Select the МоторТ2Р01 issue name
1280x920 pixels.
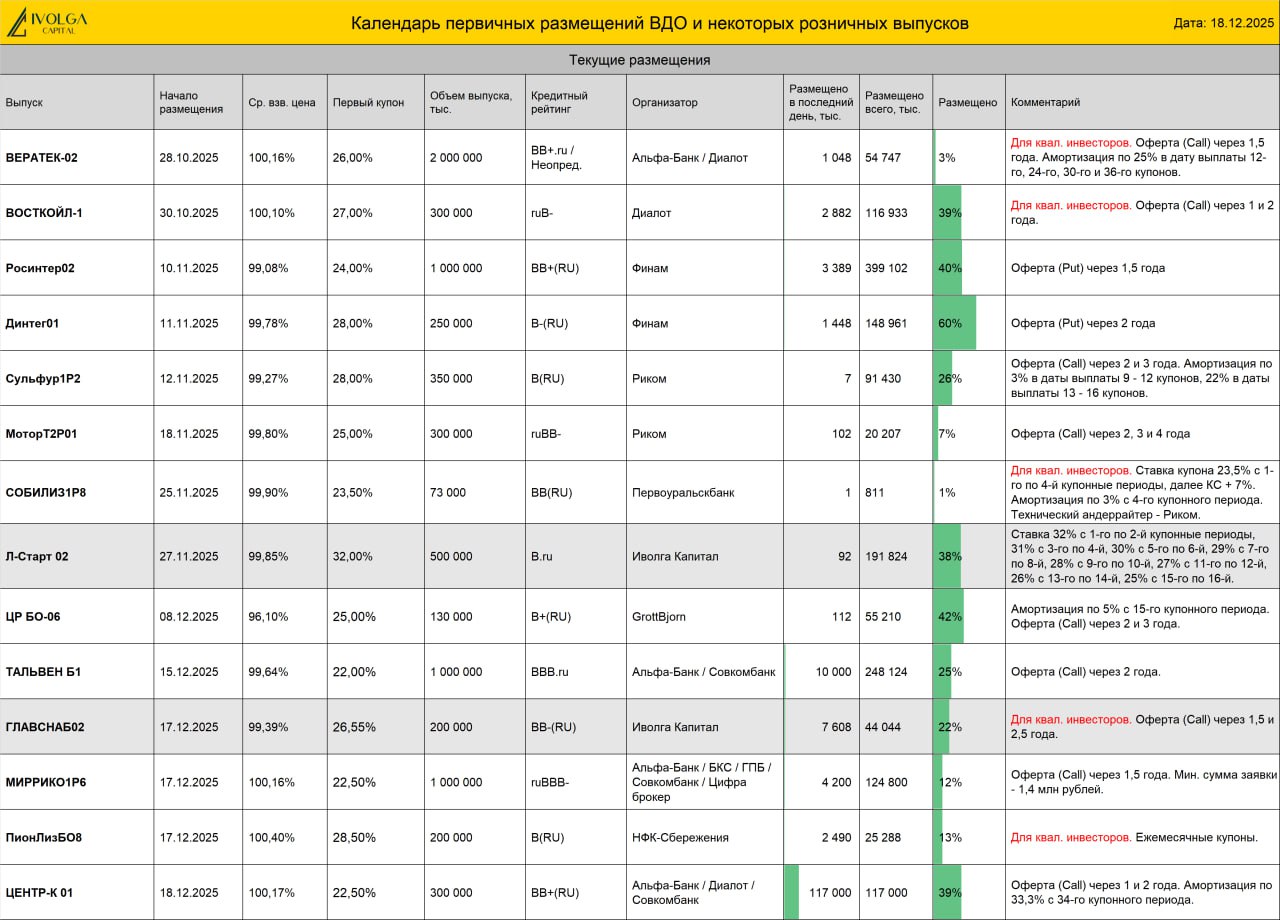41,433
